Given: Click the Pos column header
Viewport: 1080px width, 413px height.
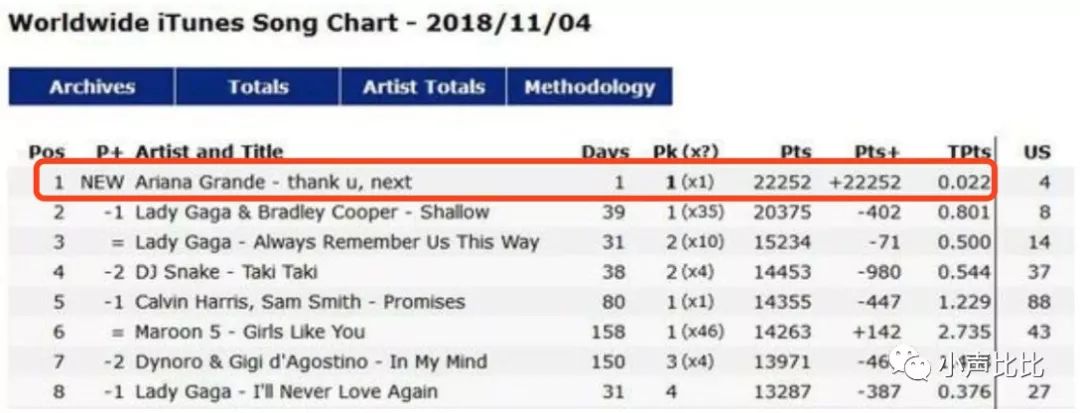Looking at the screenshot, I should coord(47,152).
